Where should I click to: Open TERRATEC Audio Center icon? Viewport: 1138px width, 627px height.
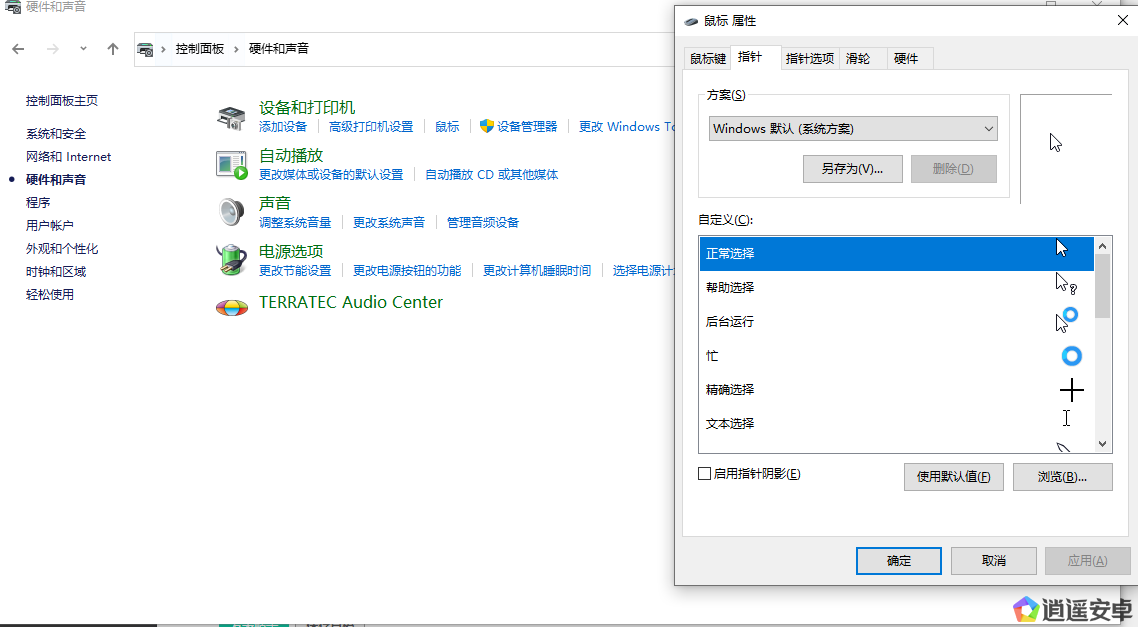click(231, 305)
